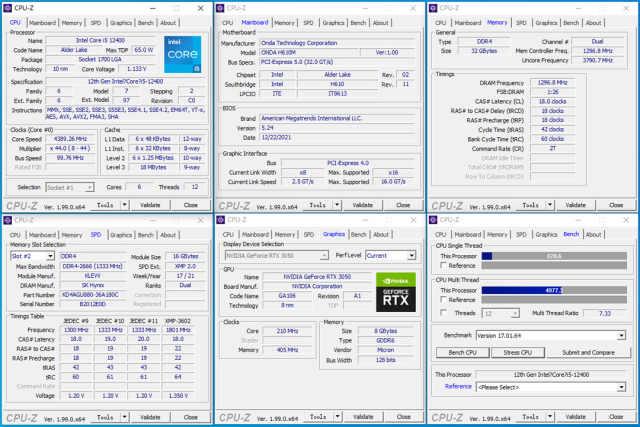Click the processor Name field Intel Core i5 12400
Viewport: 640px width, 427px height.
coord(100,40)
